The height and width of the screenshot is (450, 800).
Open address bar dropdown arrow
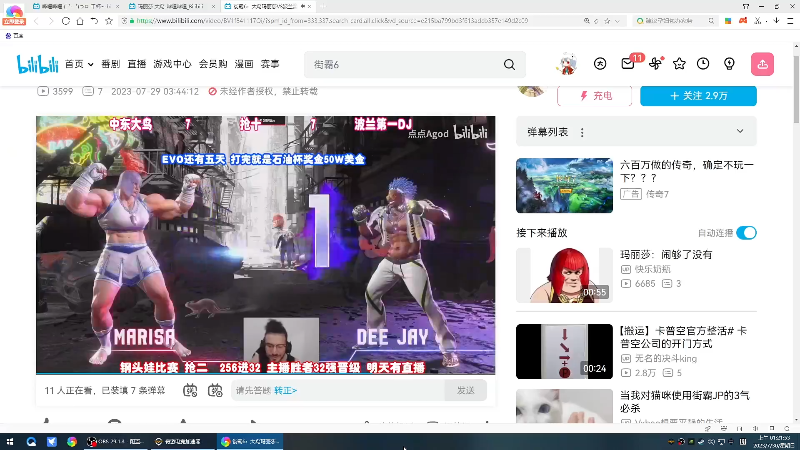617,21
